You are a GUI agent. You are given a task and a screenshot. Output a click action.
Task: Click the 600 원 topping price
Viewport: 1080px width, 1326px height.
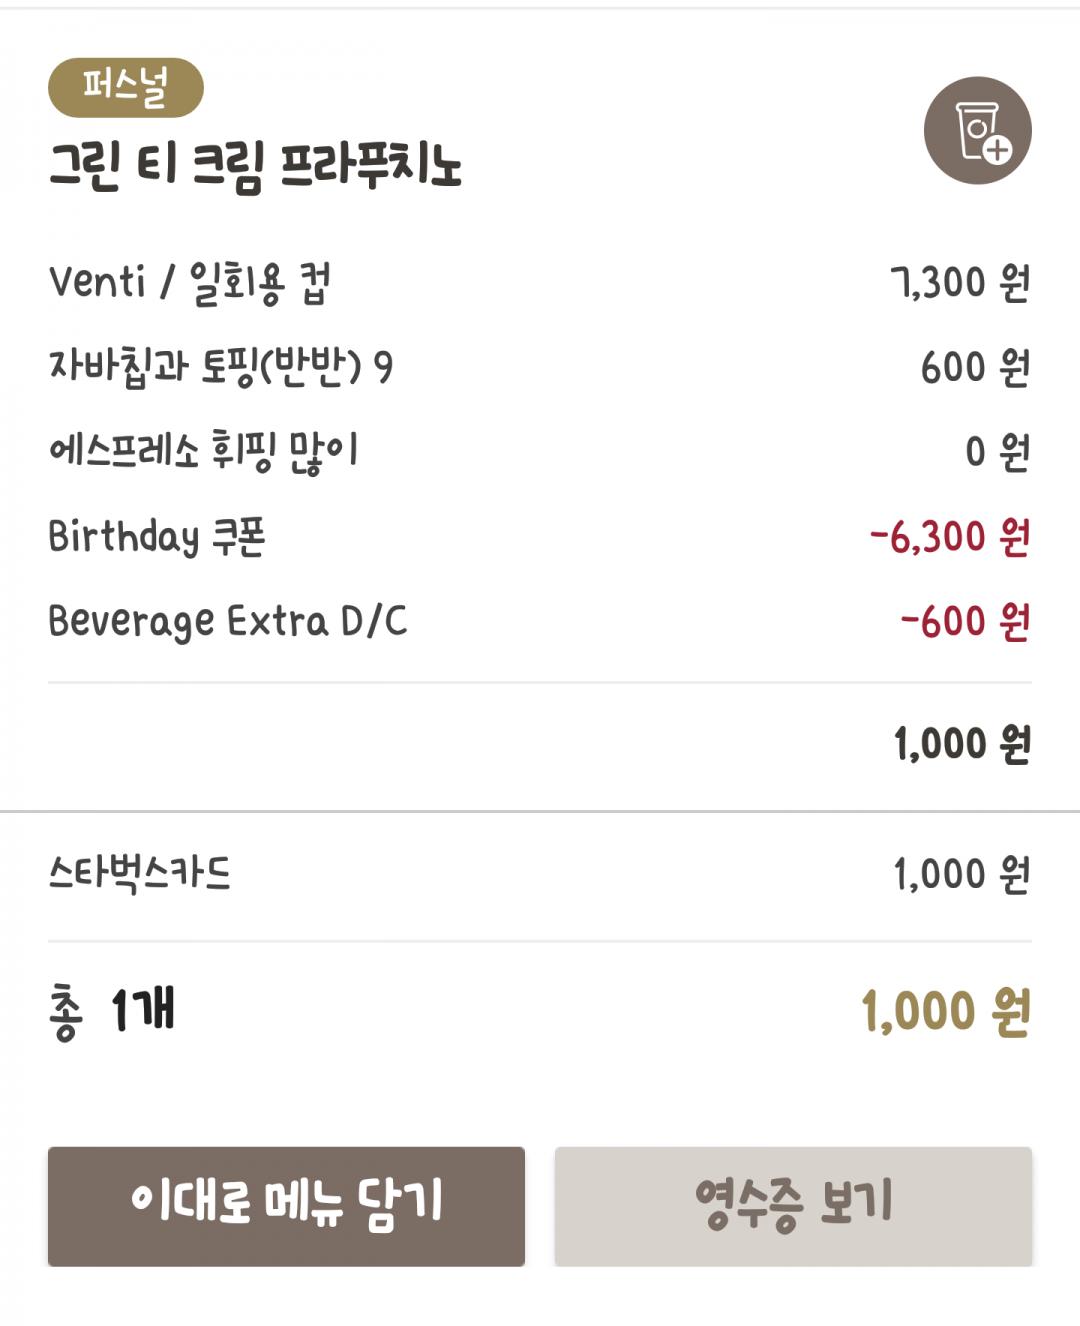click(x=974, y=368)
